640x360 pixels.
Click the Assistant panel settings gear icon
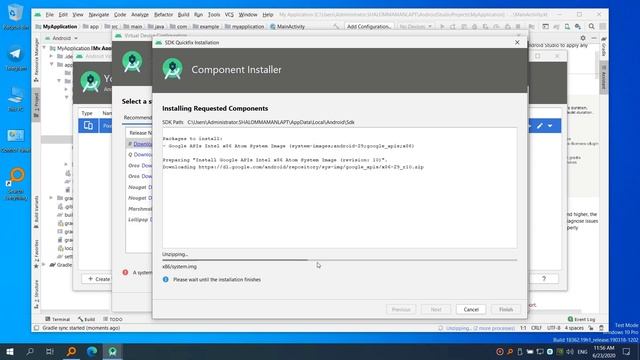tap(583, 38)
